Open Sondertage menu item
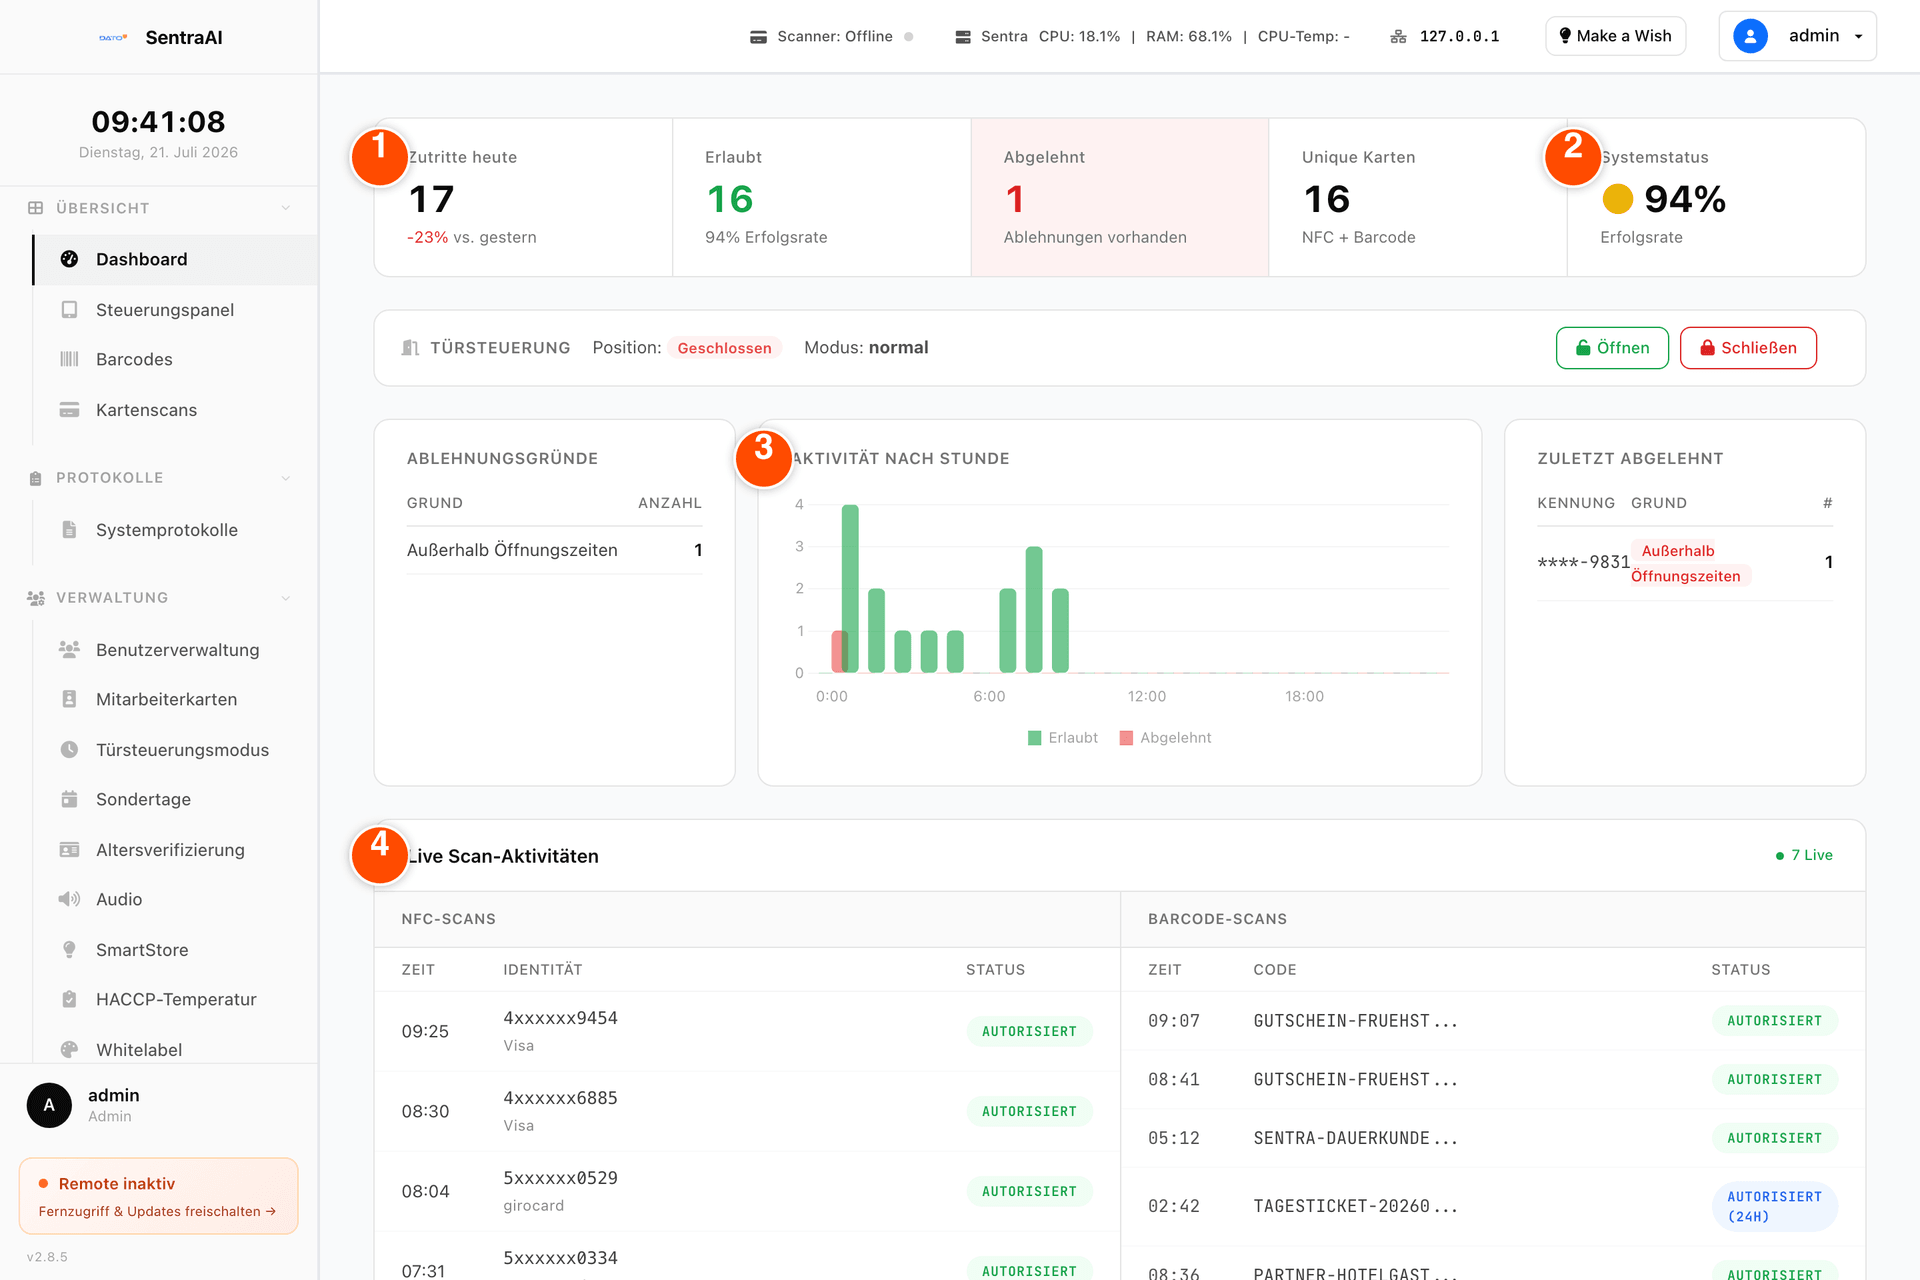Image resolution: width=1920 pixels, height=1280 pixels. [x=176, y=799]
